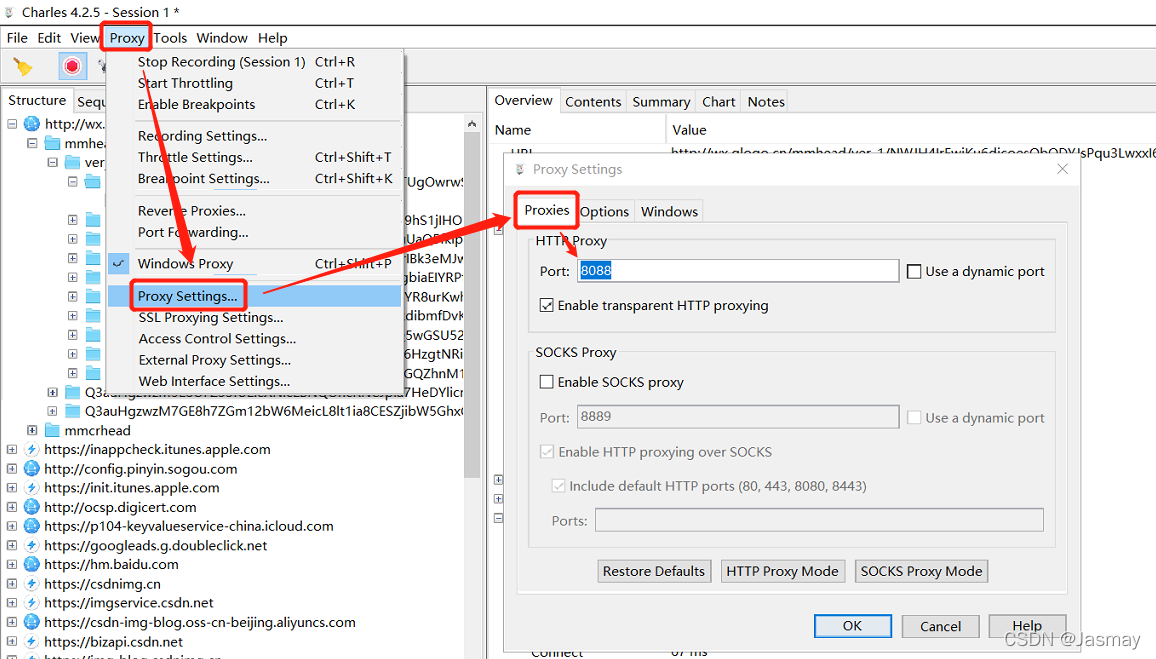The width and height of the screenshot is (1156, 659).
Task: Click lightning icon of imgservice.csdn.net
Action: (x=32, y=602)
